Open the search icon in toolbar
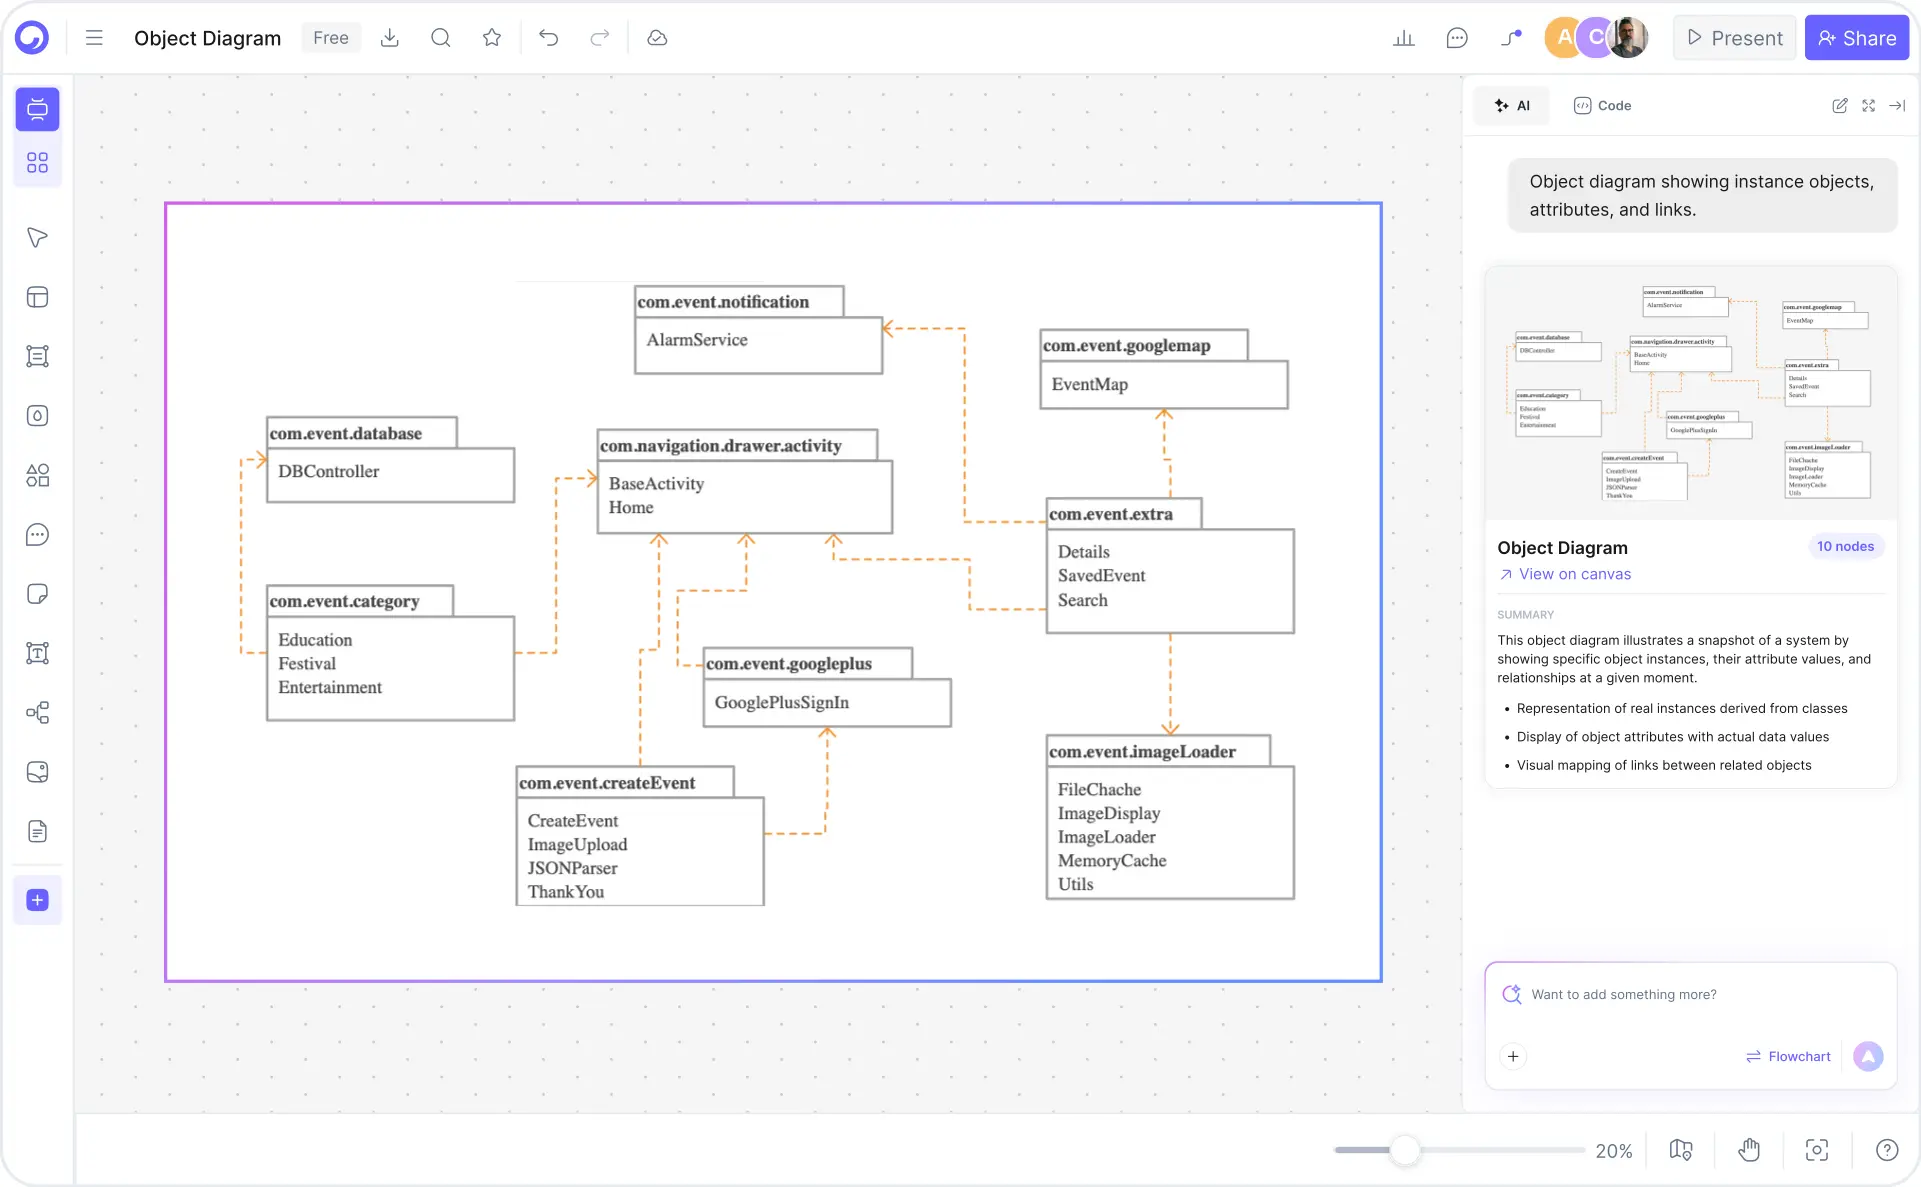This screenshot has height=1187, width=1921. [440, 37]
